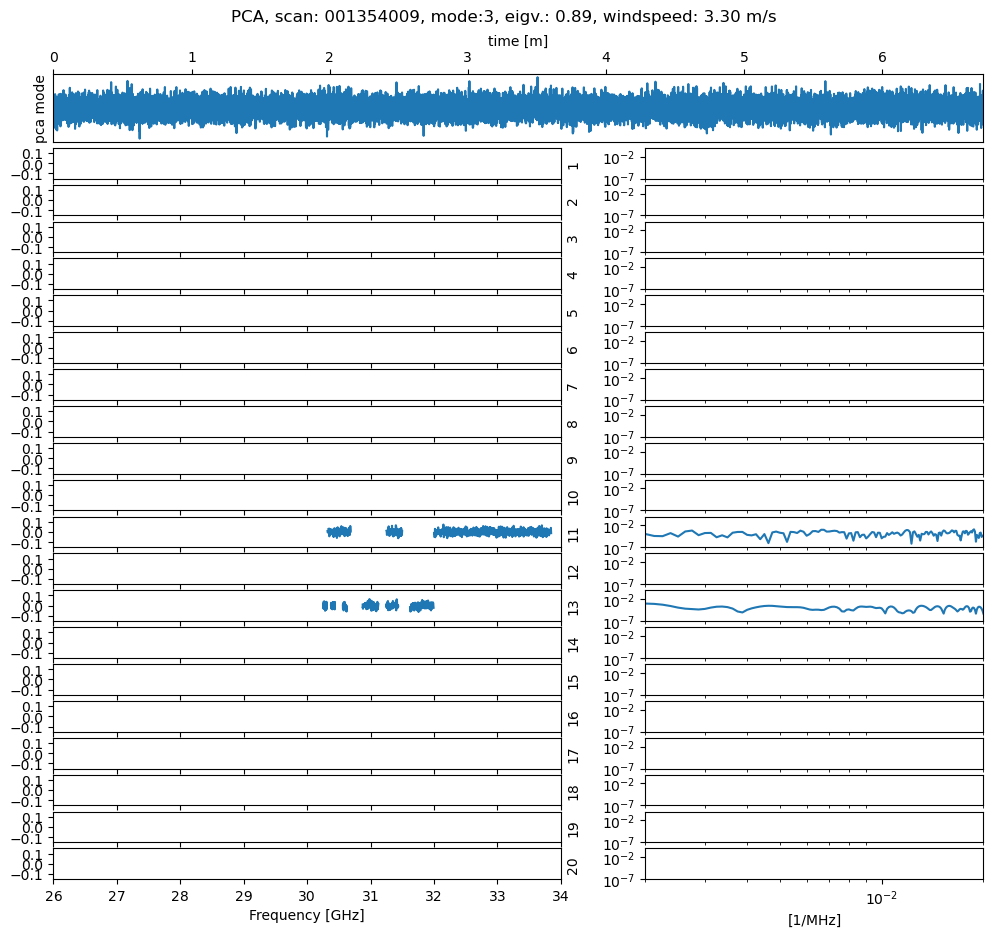Click the 34 tick label on the frequency axis
993x937 pixels.
tap(560, 895)
